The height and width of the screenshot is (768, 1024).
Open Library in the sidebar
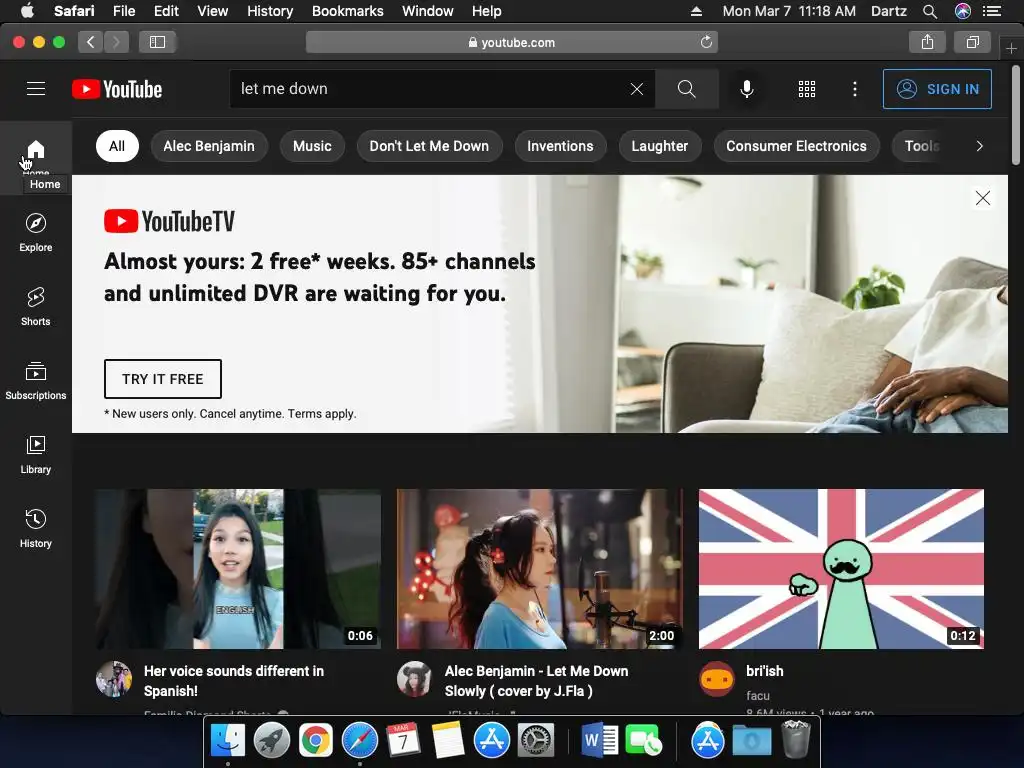(36, 454)
